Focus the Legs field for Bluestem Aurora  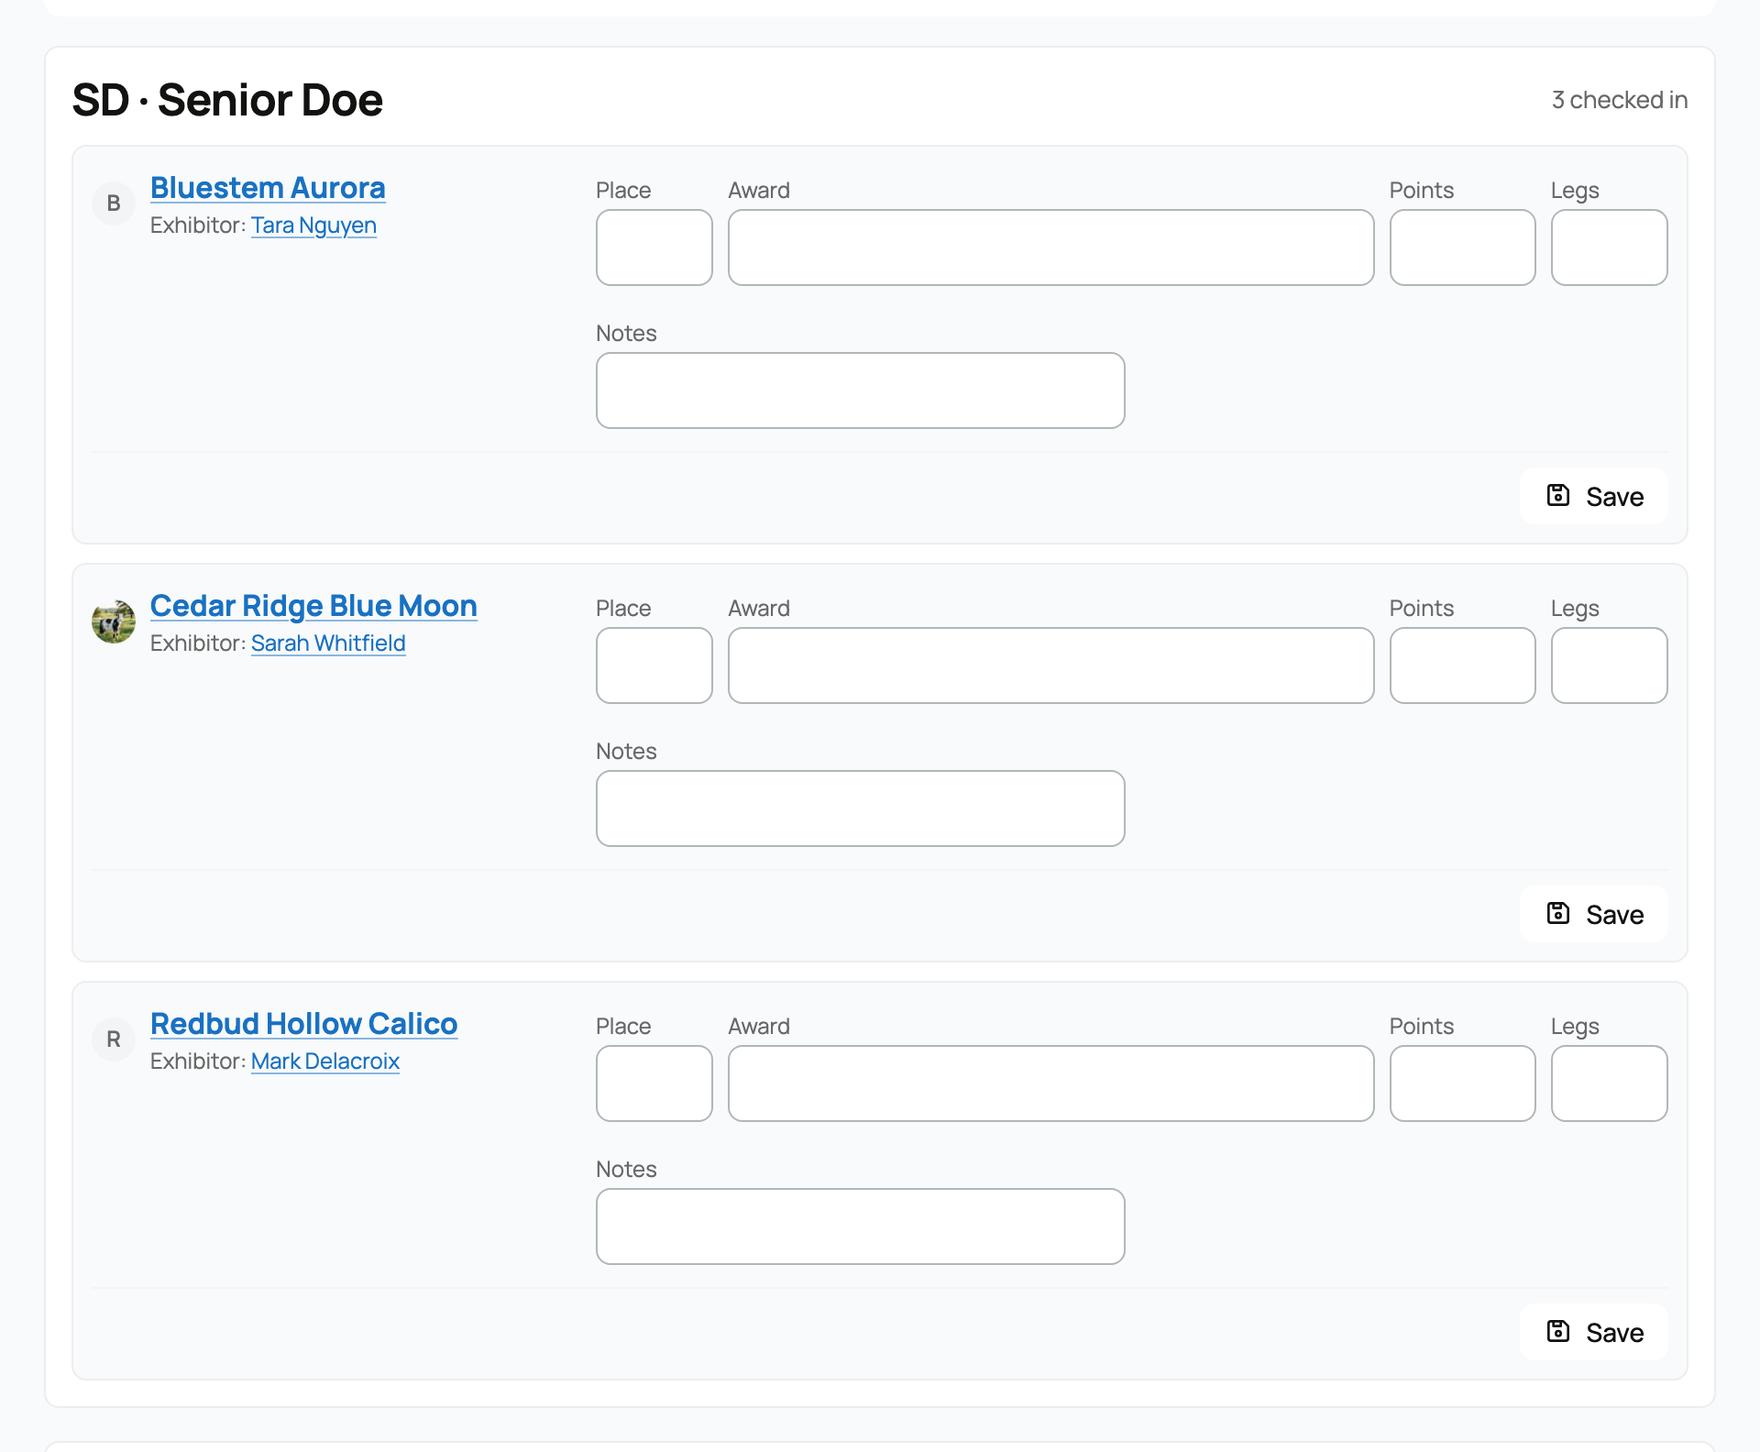click(1609, 247)
